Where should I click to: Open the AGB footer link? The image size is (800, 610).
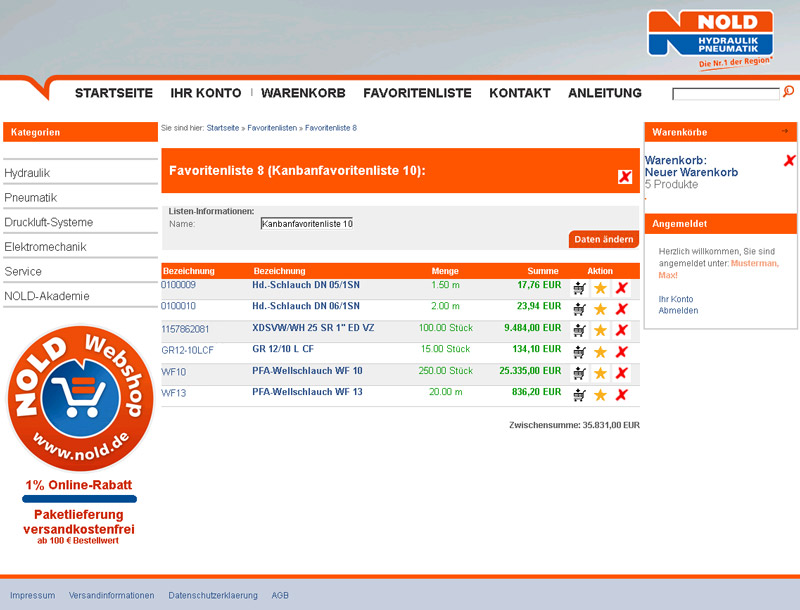click(280, 595)
